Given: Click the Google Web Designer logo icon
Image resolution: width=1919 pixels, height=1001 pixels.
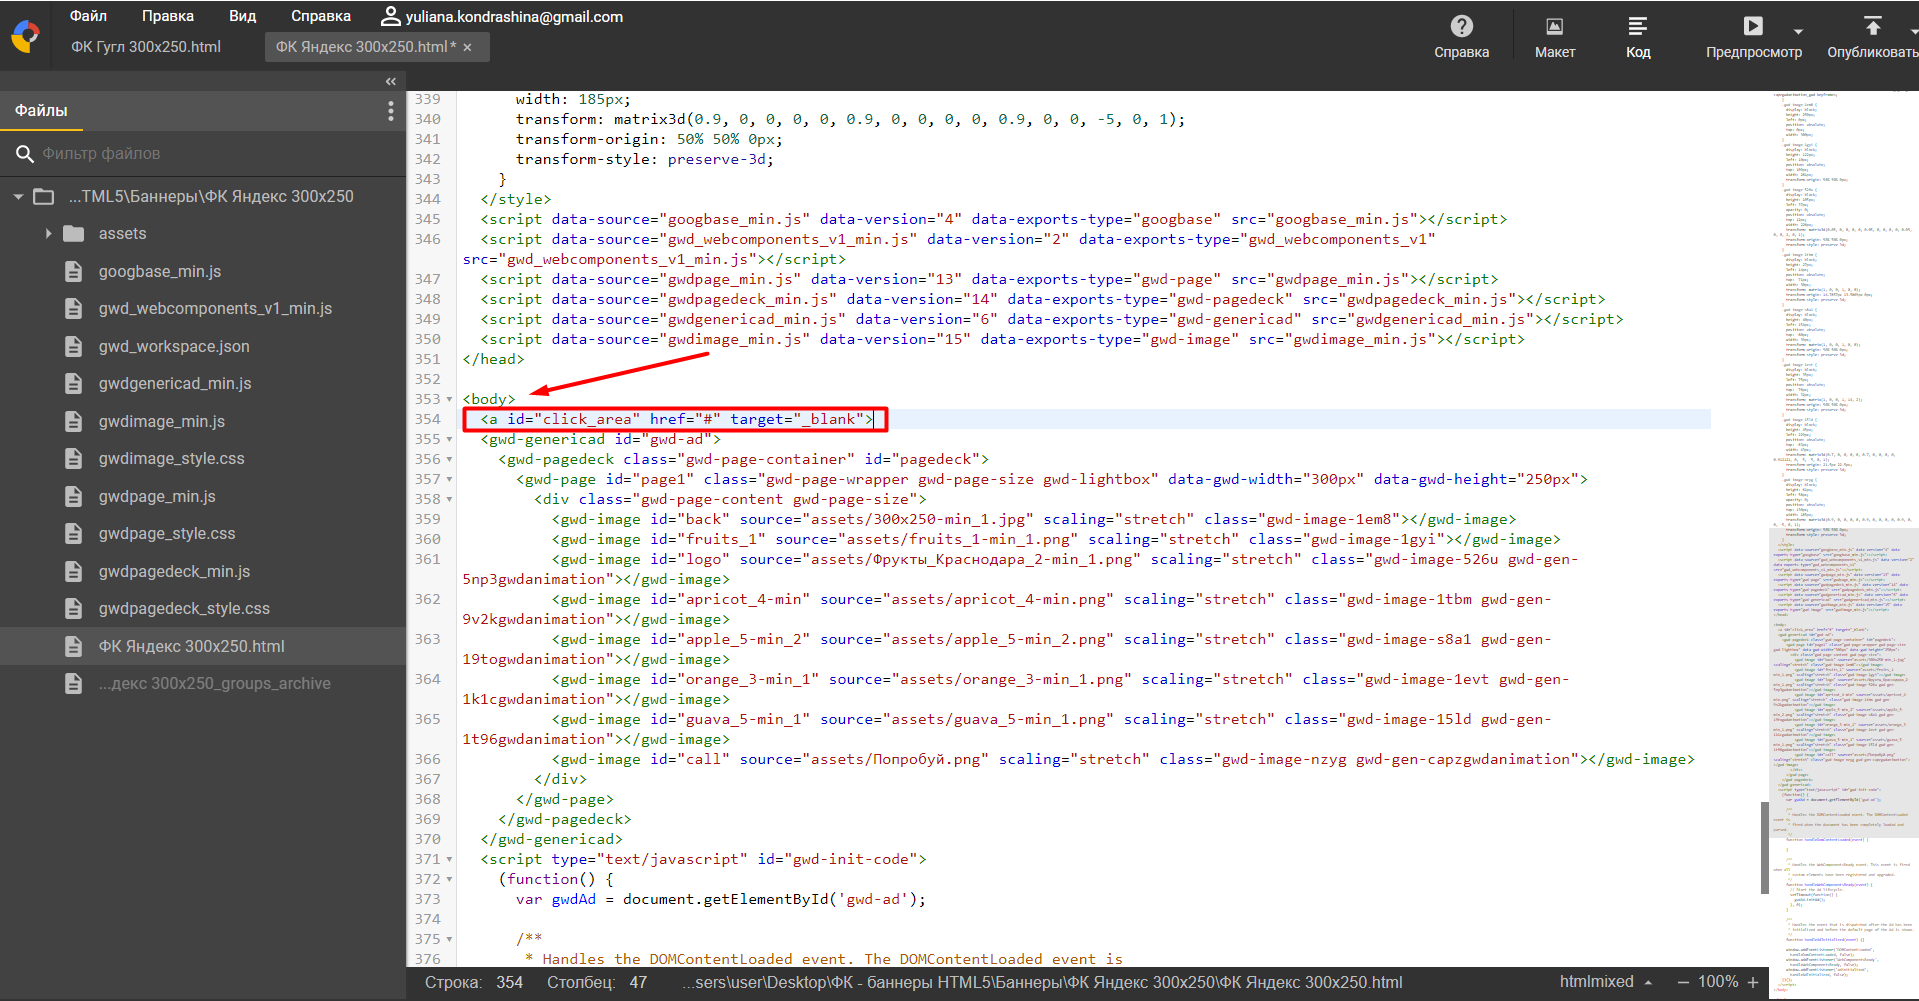Looking at the screenshot, I should (25, 36).
